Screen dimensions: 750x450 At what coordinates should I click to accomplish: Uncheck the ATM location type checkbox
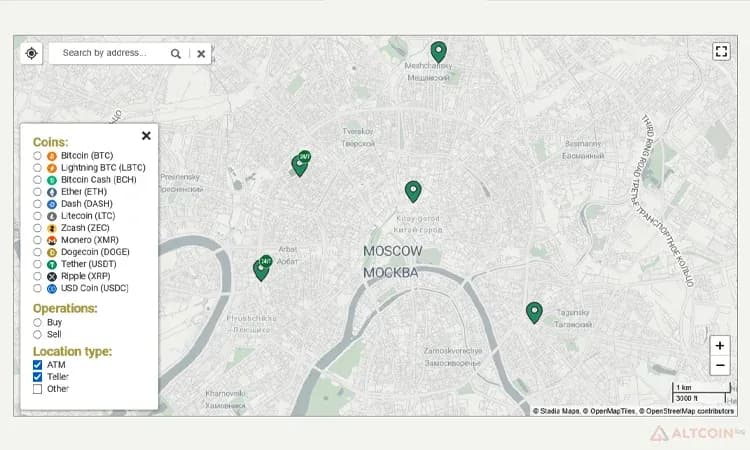tap(37, 365)
